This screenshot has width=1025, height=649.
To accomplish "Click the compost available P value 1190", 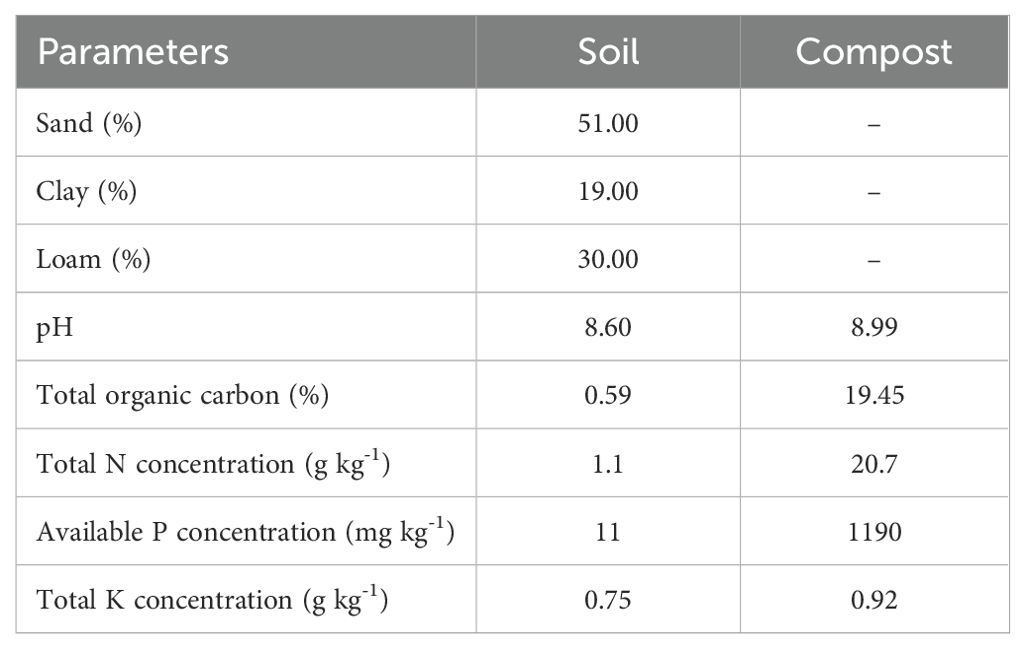I will coord(874,531).
